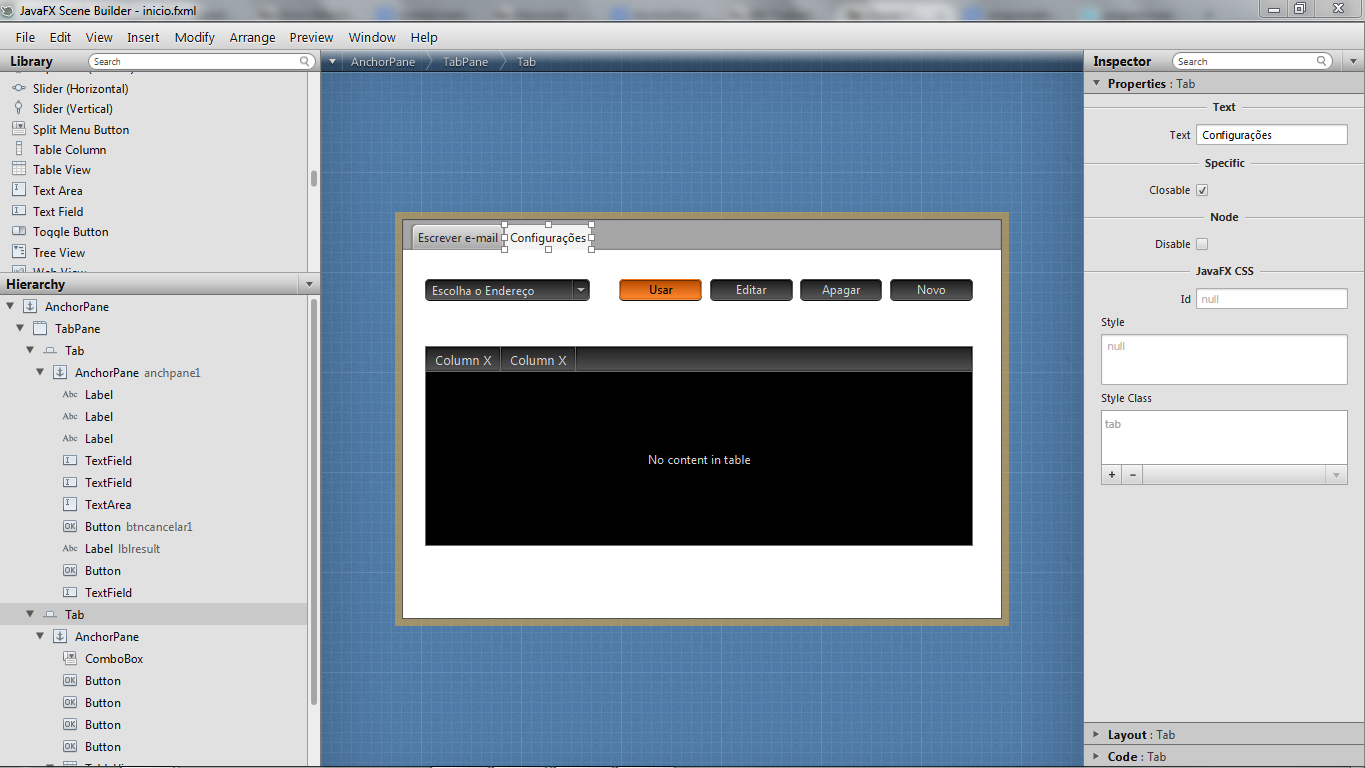Select the ComboBox icon in Hierarchy

pyautogui.click(x=70, y=658)
